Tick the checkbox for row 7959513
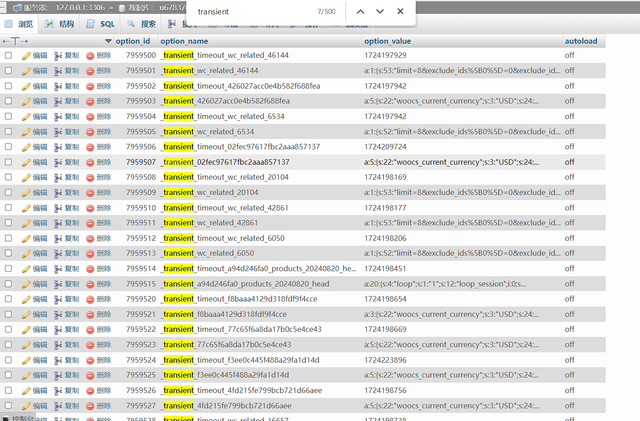This screenshot has height=421, width=640. [x=8, y=253]
